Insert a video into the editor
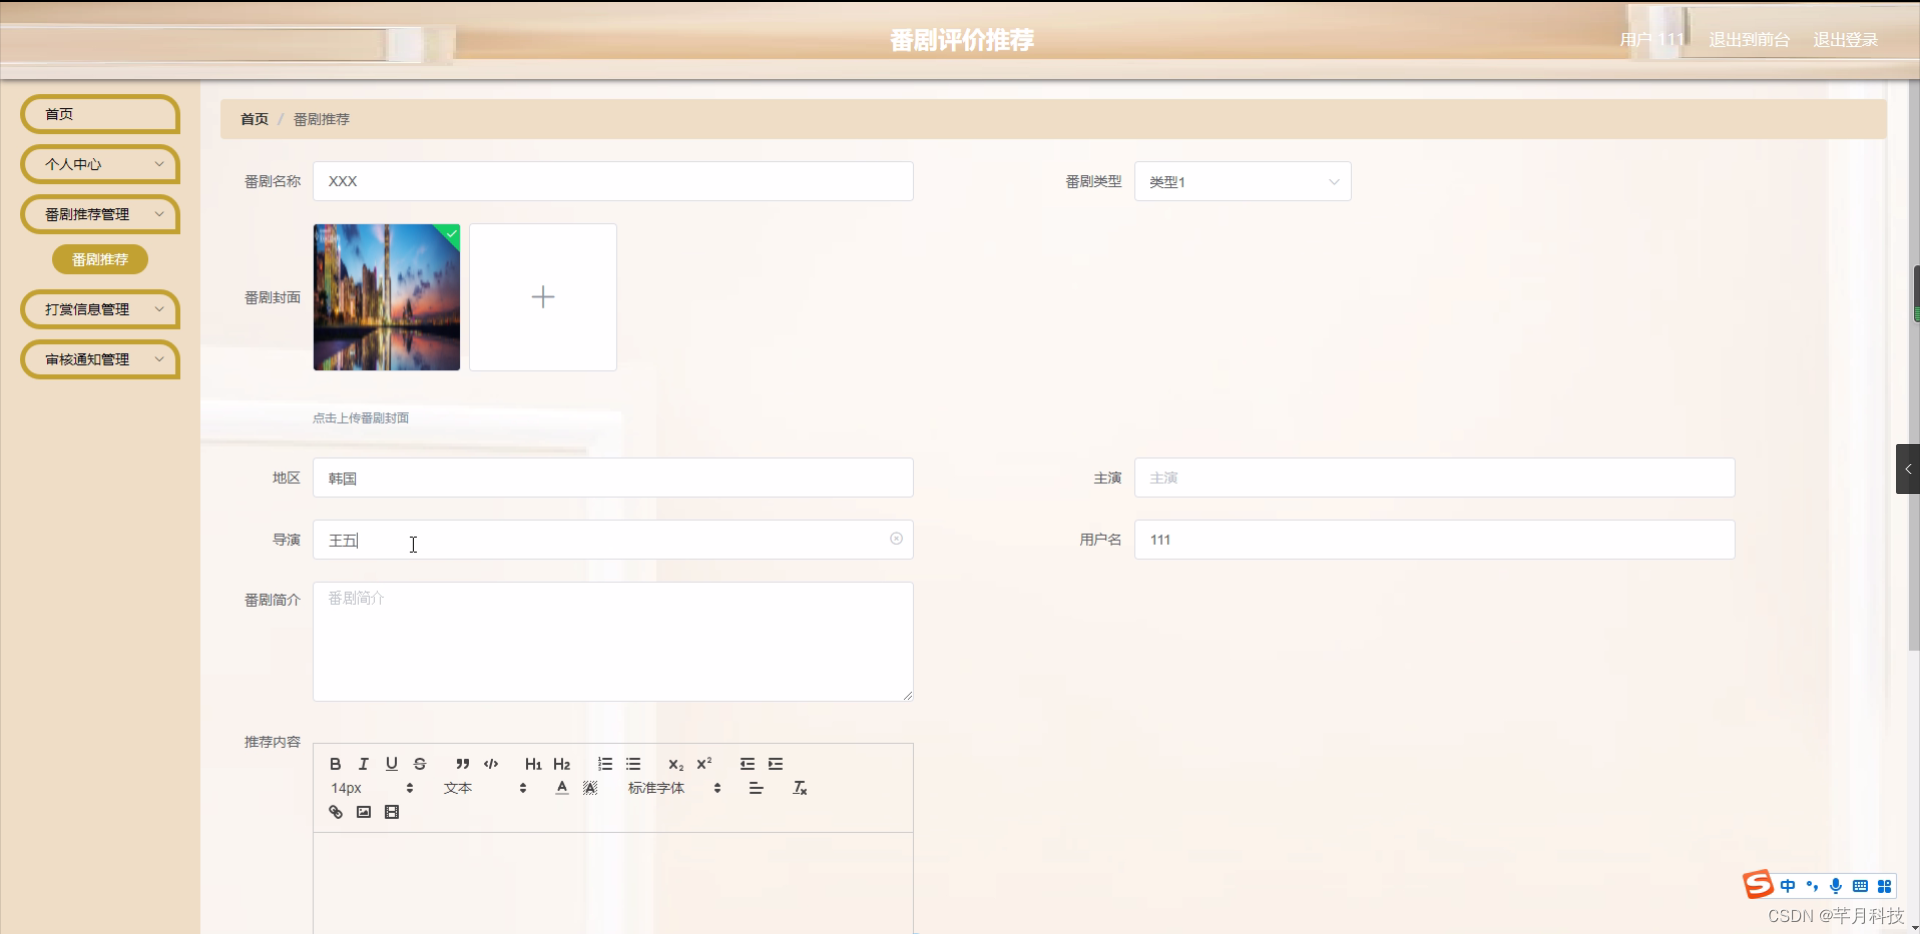This screenshot has width=1920, height=934. point(391,811)
